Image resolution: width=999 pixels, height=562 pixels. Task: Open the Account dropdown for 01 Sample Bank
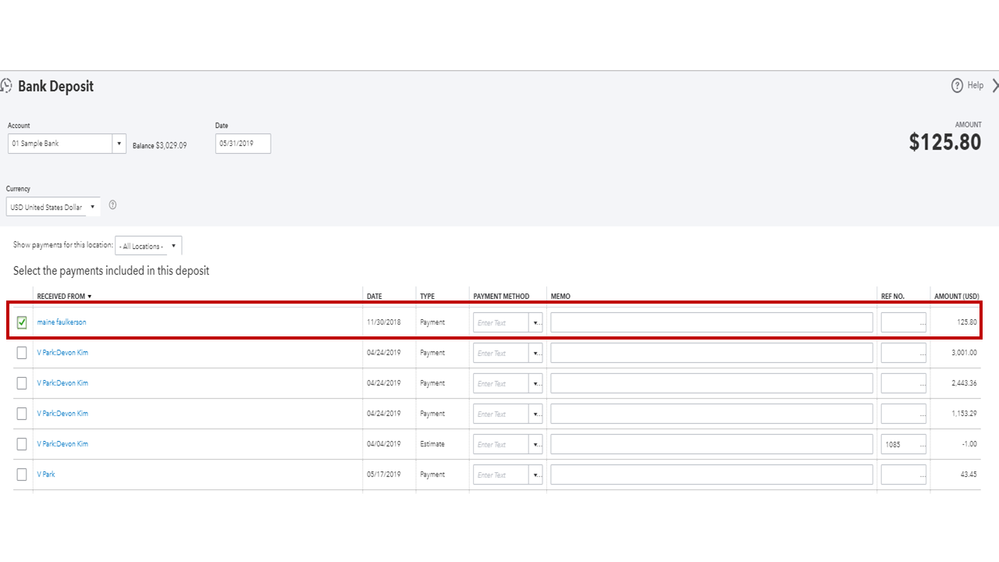click(119, 144)
